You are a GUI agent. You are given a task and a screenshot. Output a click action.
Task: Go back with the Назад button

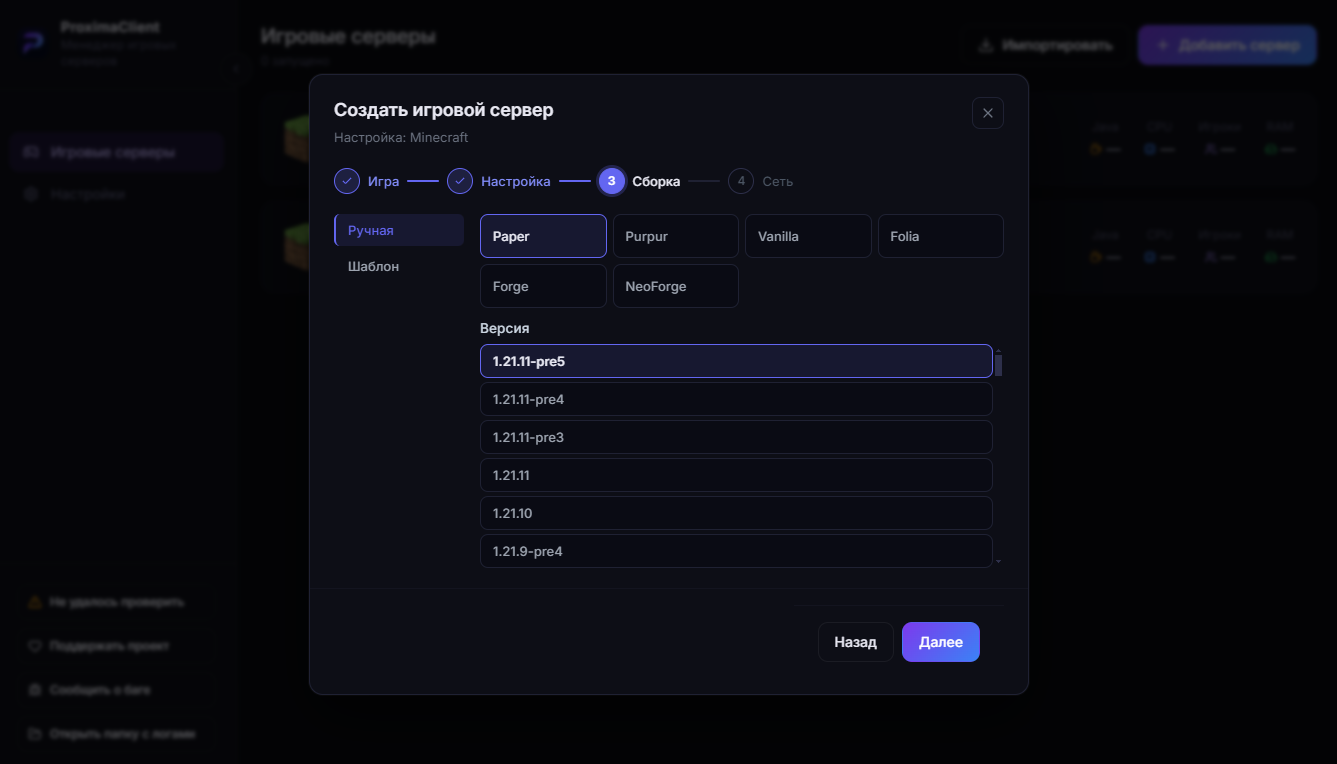pos(856,642)
